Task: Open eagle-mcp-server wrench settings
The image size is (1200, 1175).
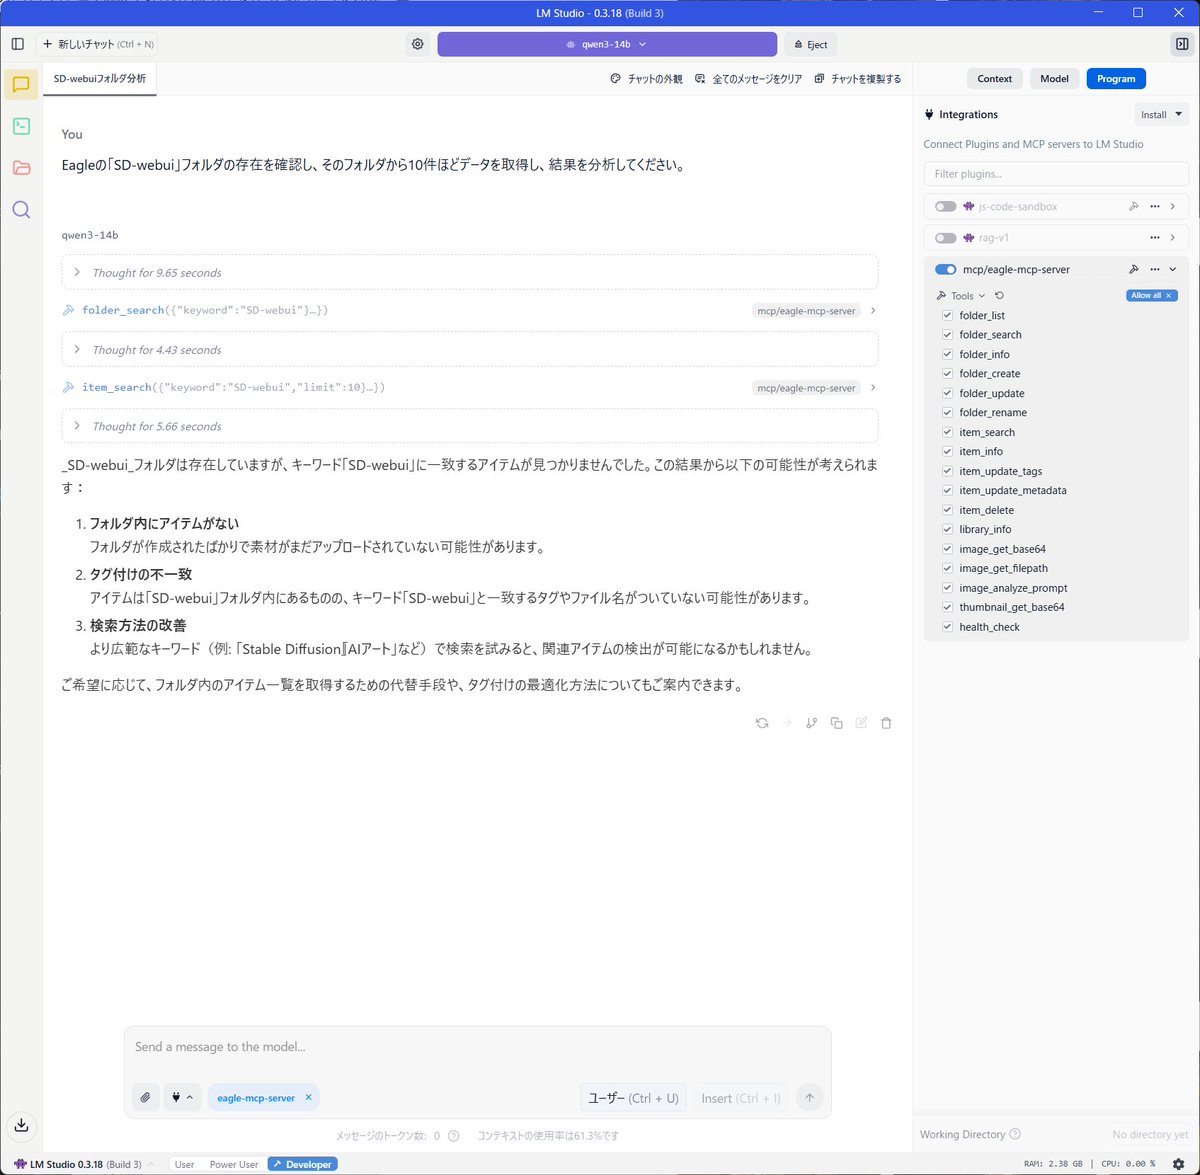Action: click(x=1134, y=269)
